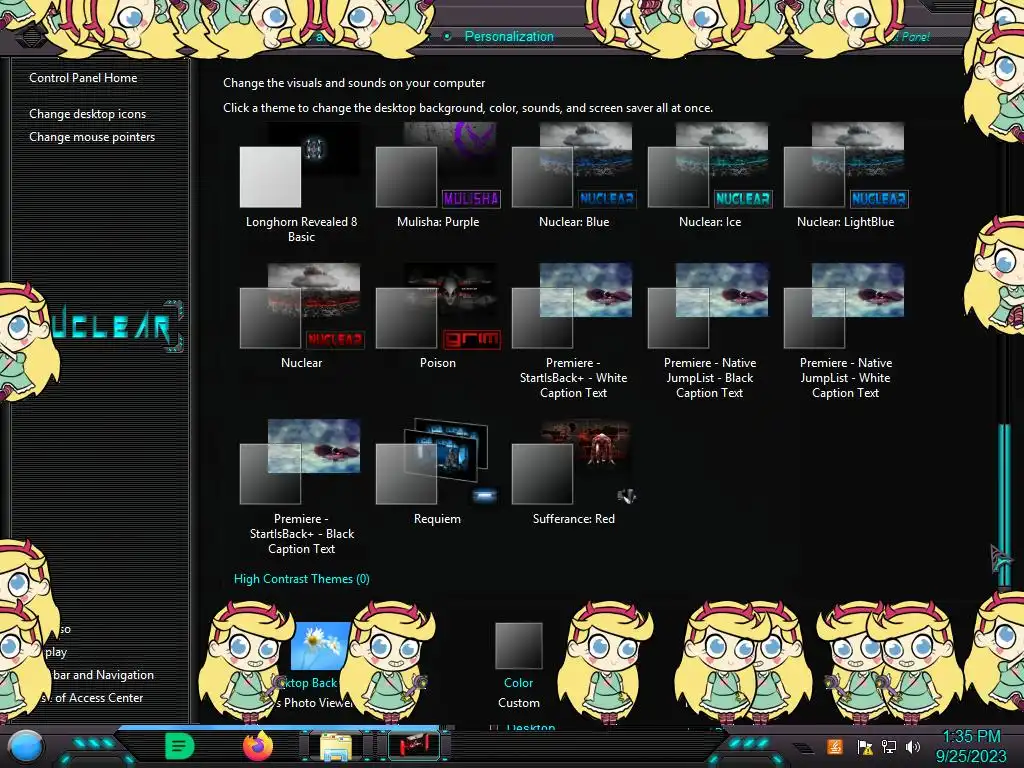Select the red Nuclear theme
The image size is (1024, 768).
point(301,317)
